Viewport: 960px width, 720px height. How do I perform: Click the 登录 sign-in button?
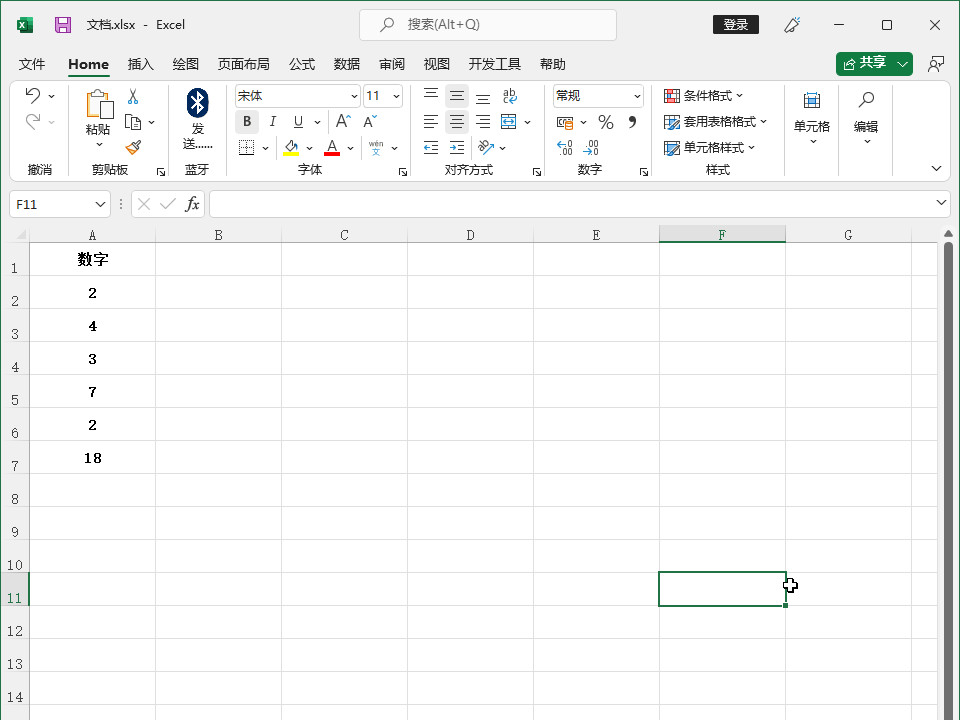pyautogui.click(x=736, y=24)
